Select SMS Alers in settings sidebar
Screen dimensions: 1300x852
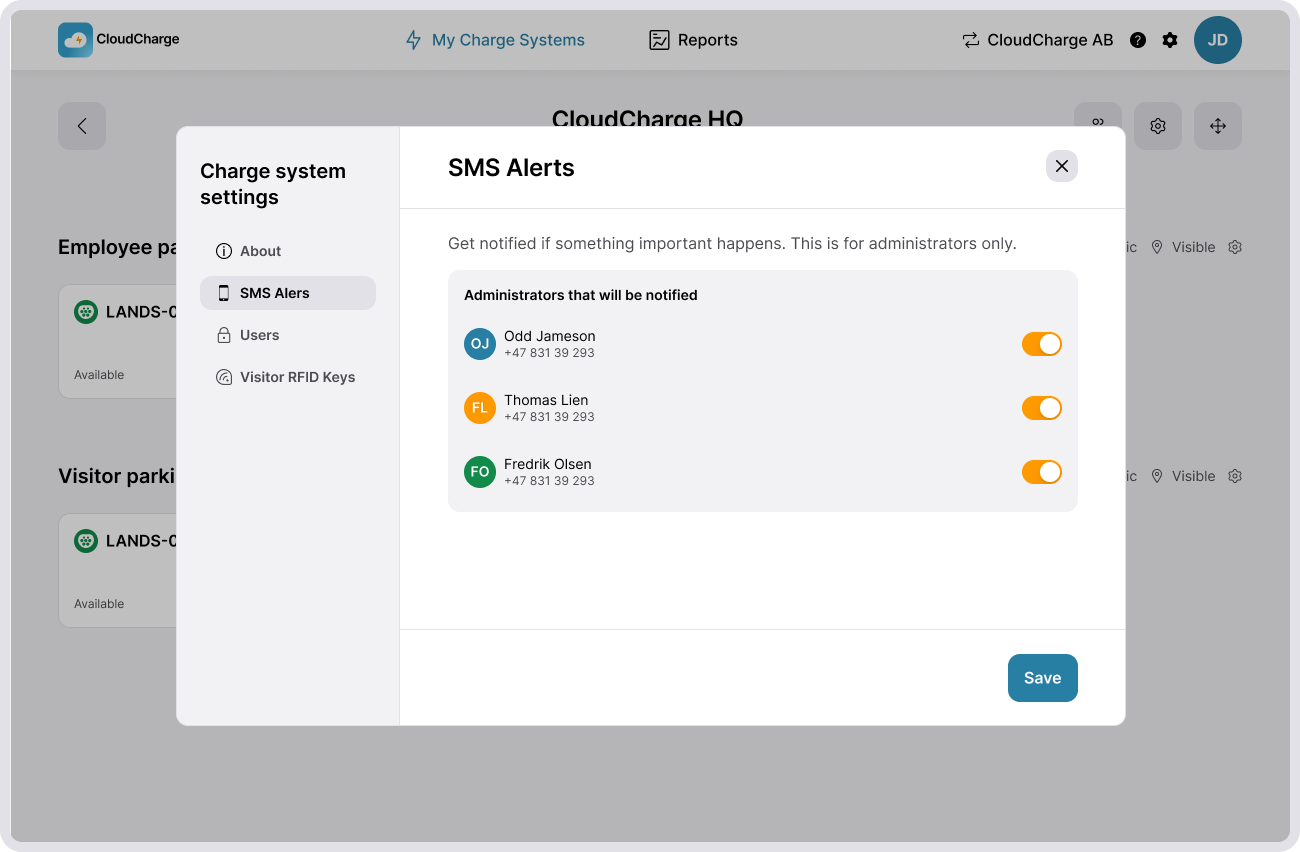(288, 293)
